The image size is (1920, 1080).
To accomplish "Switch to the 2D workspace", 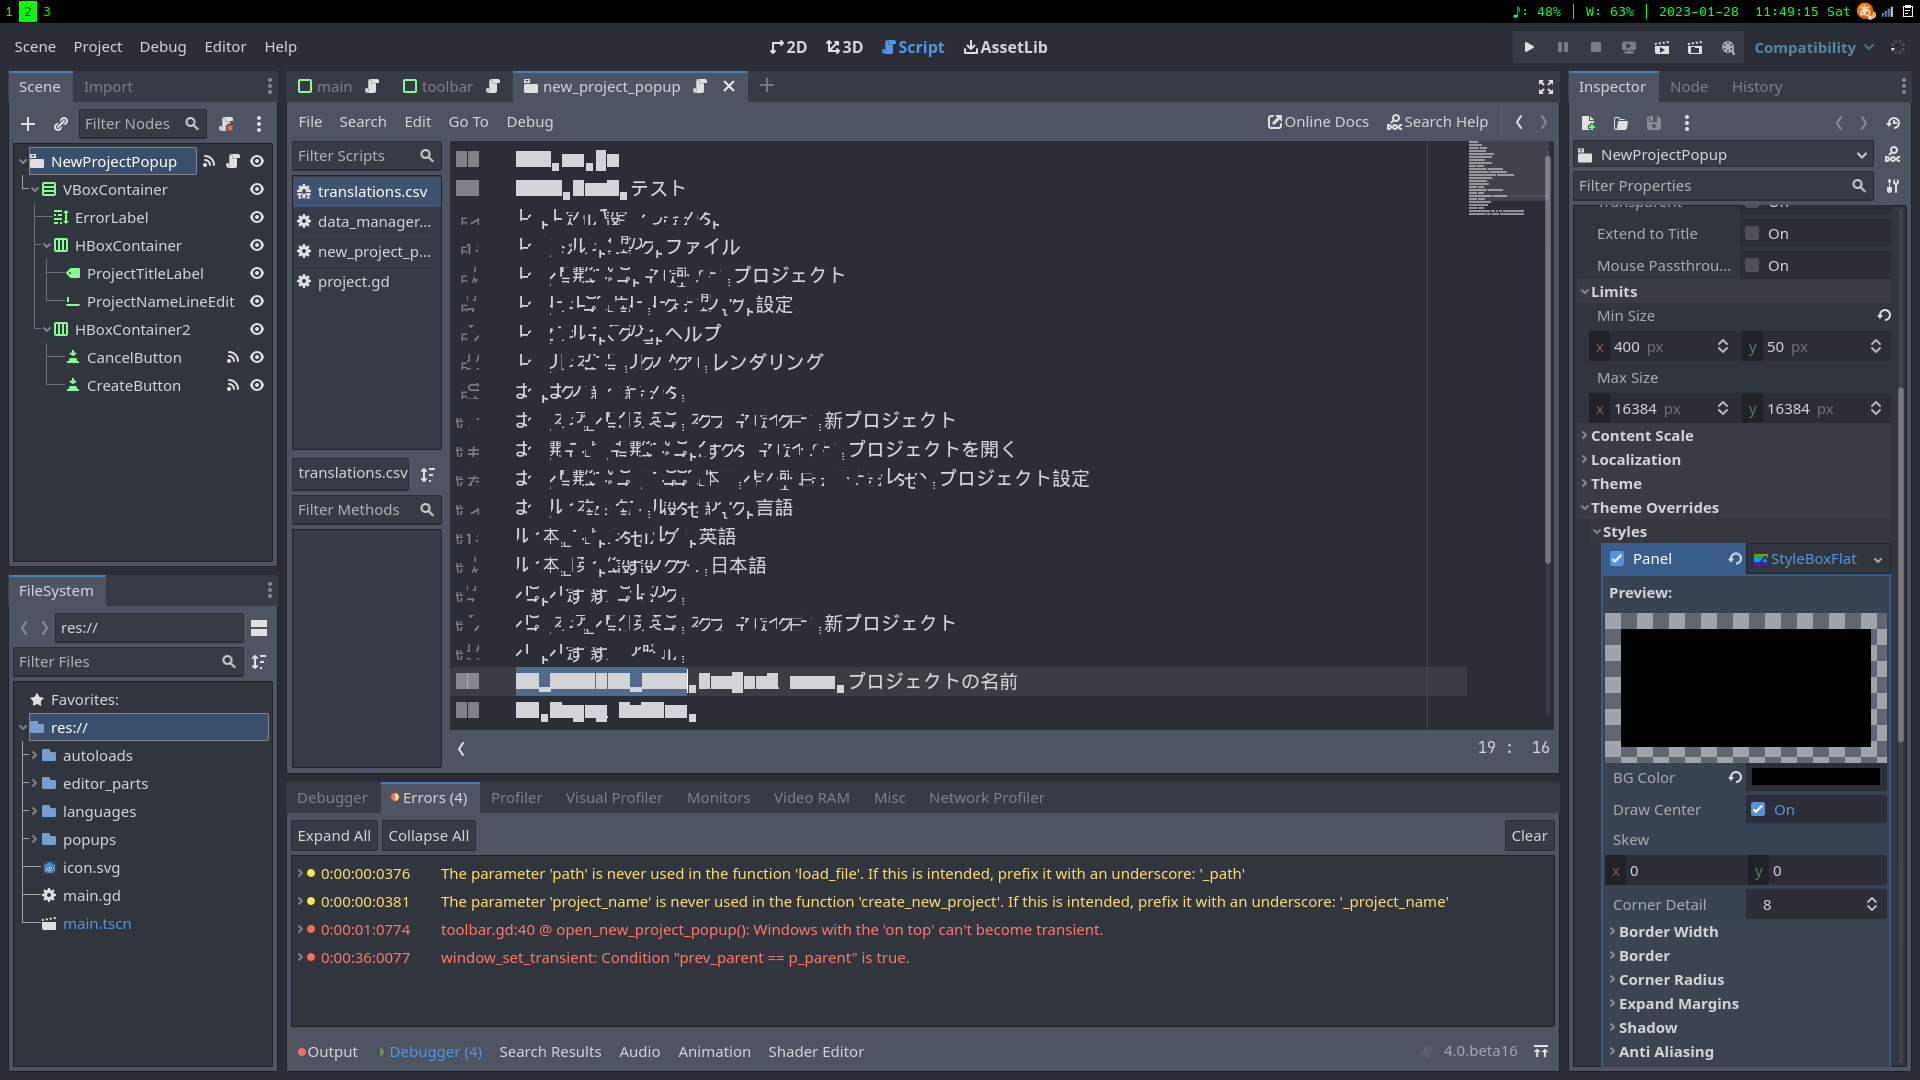I will pos(788,47).
